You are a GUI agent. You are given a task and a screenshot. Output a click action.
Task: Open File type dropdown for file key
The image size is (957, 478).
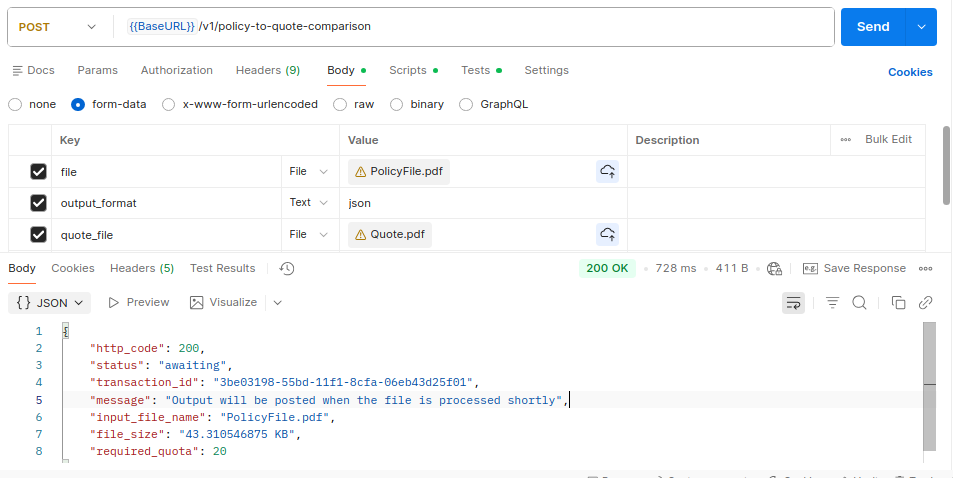(x=309, y=172)
